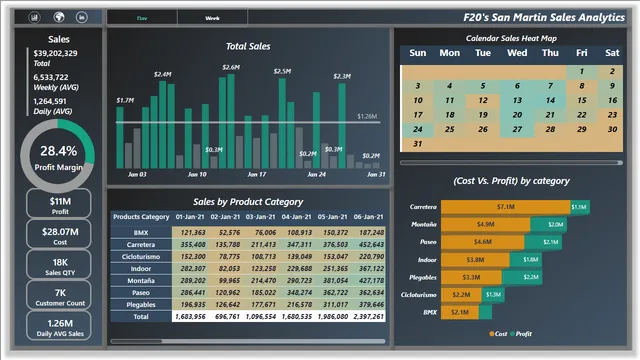Click the $2.6M peak bar label
This screenshot has height=360, width=640.
(x=231, y=67)
